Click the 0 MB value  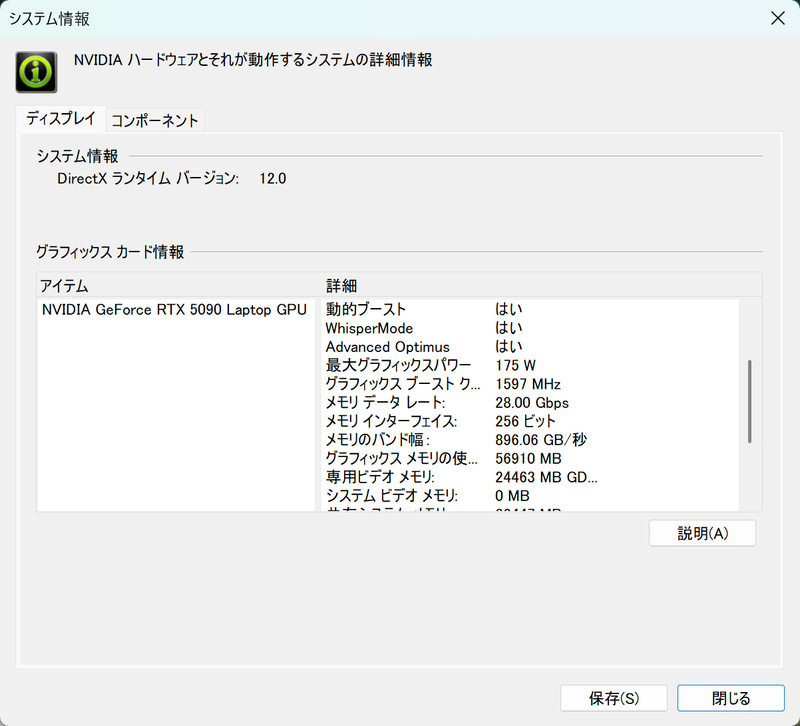512,496
